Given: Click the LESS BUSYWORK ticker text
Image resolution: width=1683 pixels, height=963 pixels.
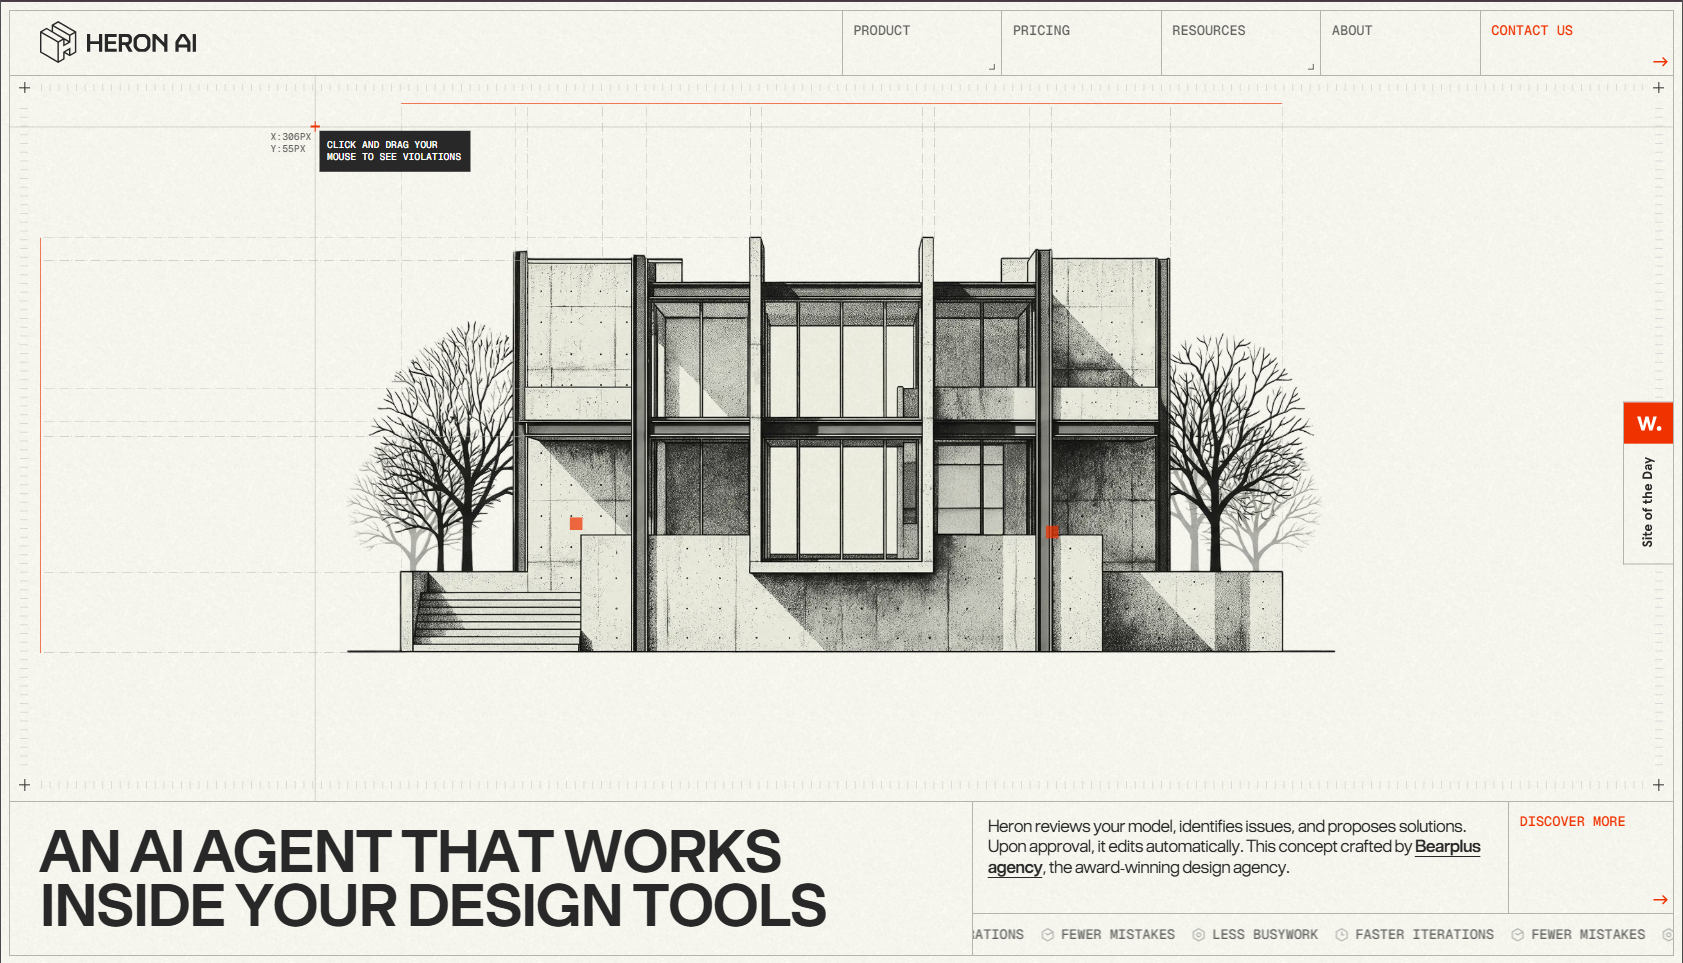Looking at the screenshot, I should (x=1265, y=935).
